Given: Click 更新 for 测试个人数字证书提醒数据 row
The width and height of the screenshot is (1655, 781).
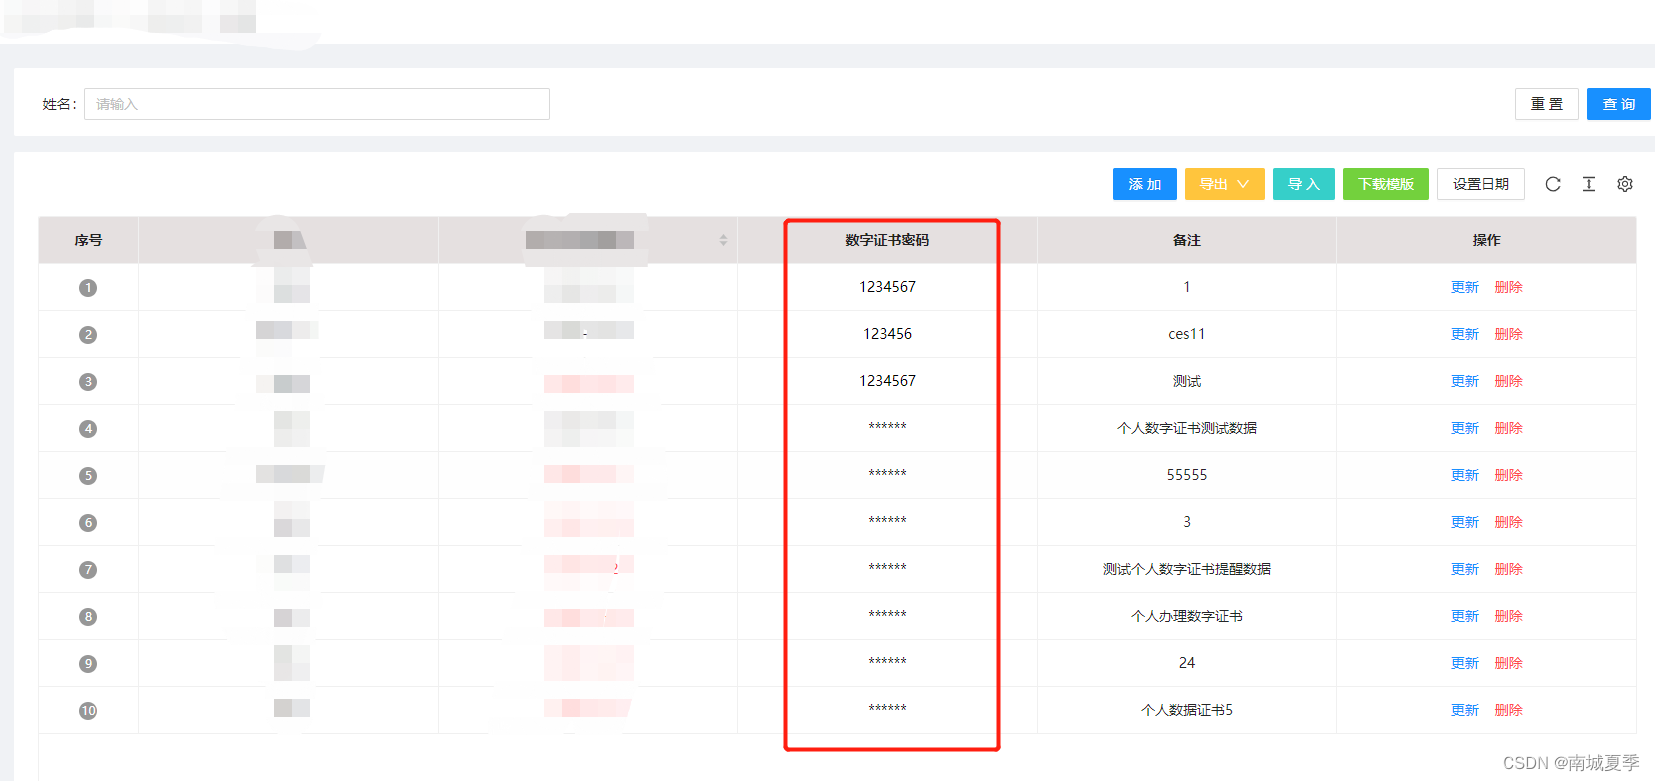Looking at the screenshot, I should [x=1465, y=569].
